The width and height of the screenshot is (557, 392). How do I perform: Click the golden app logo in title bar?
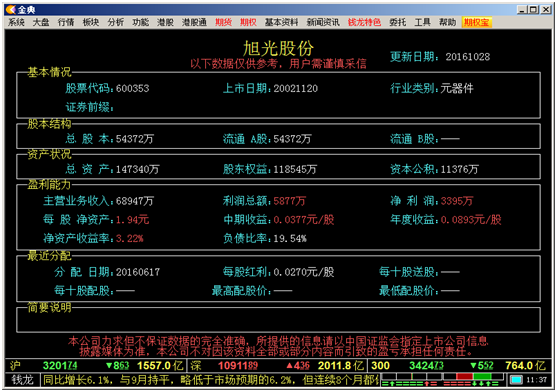[11, 9]
